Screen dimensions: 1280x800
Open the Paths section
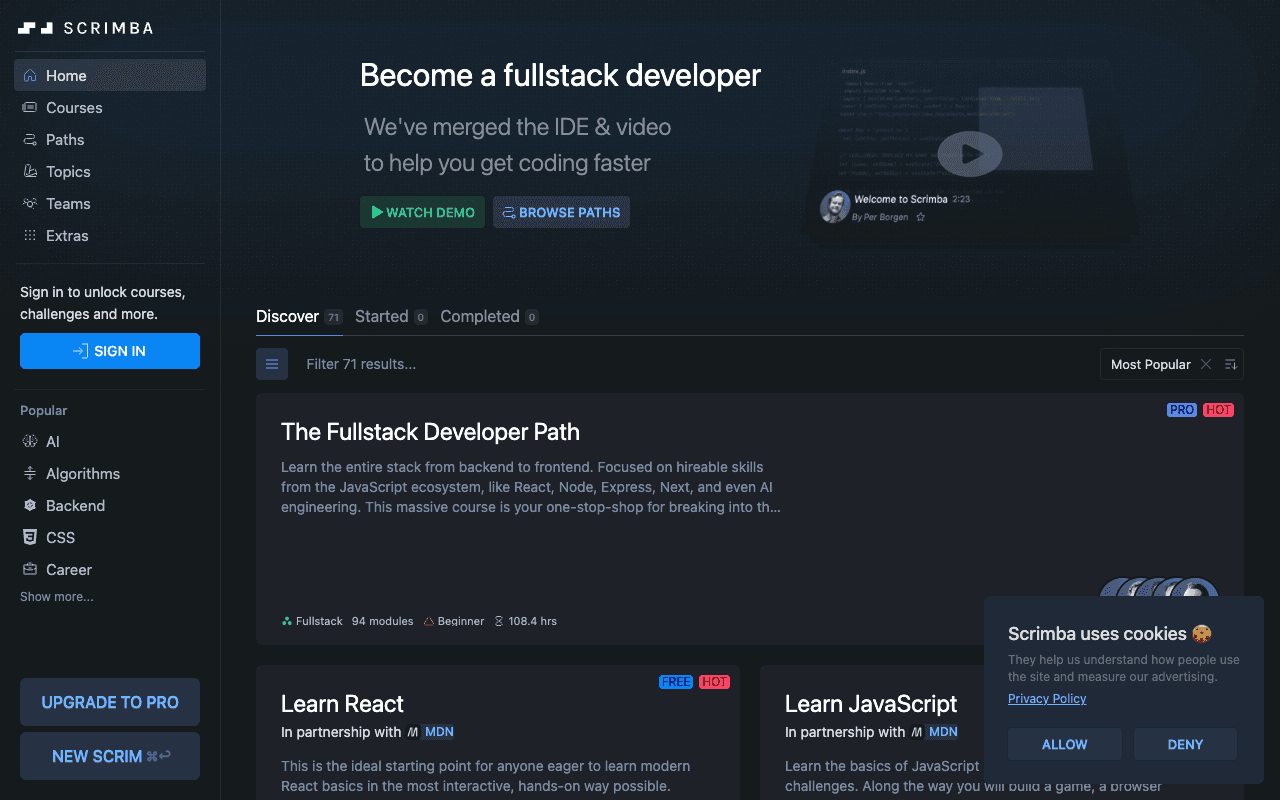coord(110,139)
